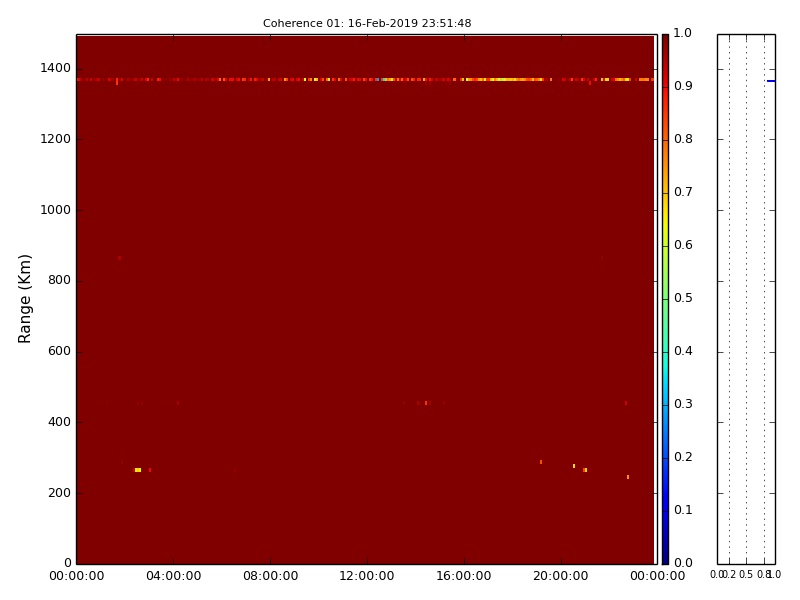
Task: Click the colorbar 0.9 tick label
Action: click(683, 86)
